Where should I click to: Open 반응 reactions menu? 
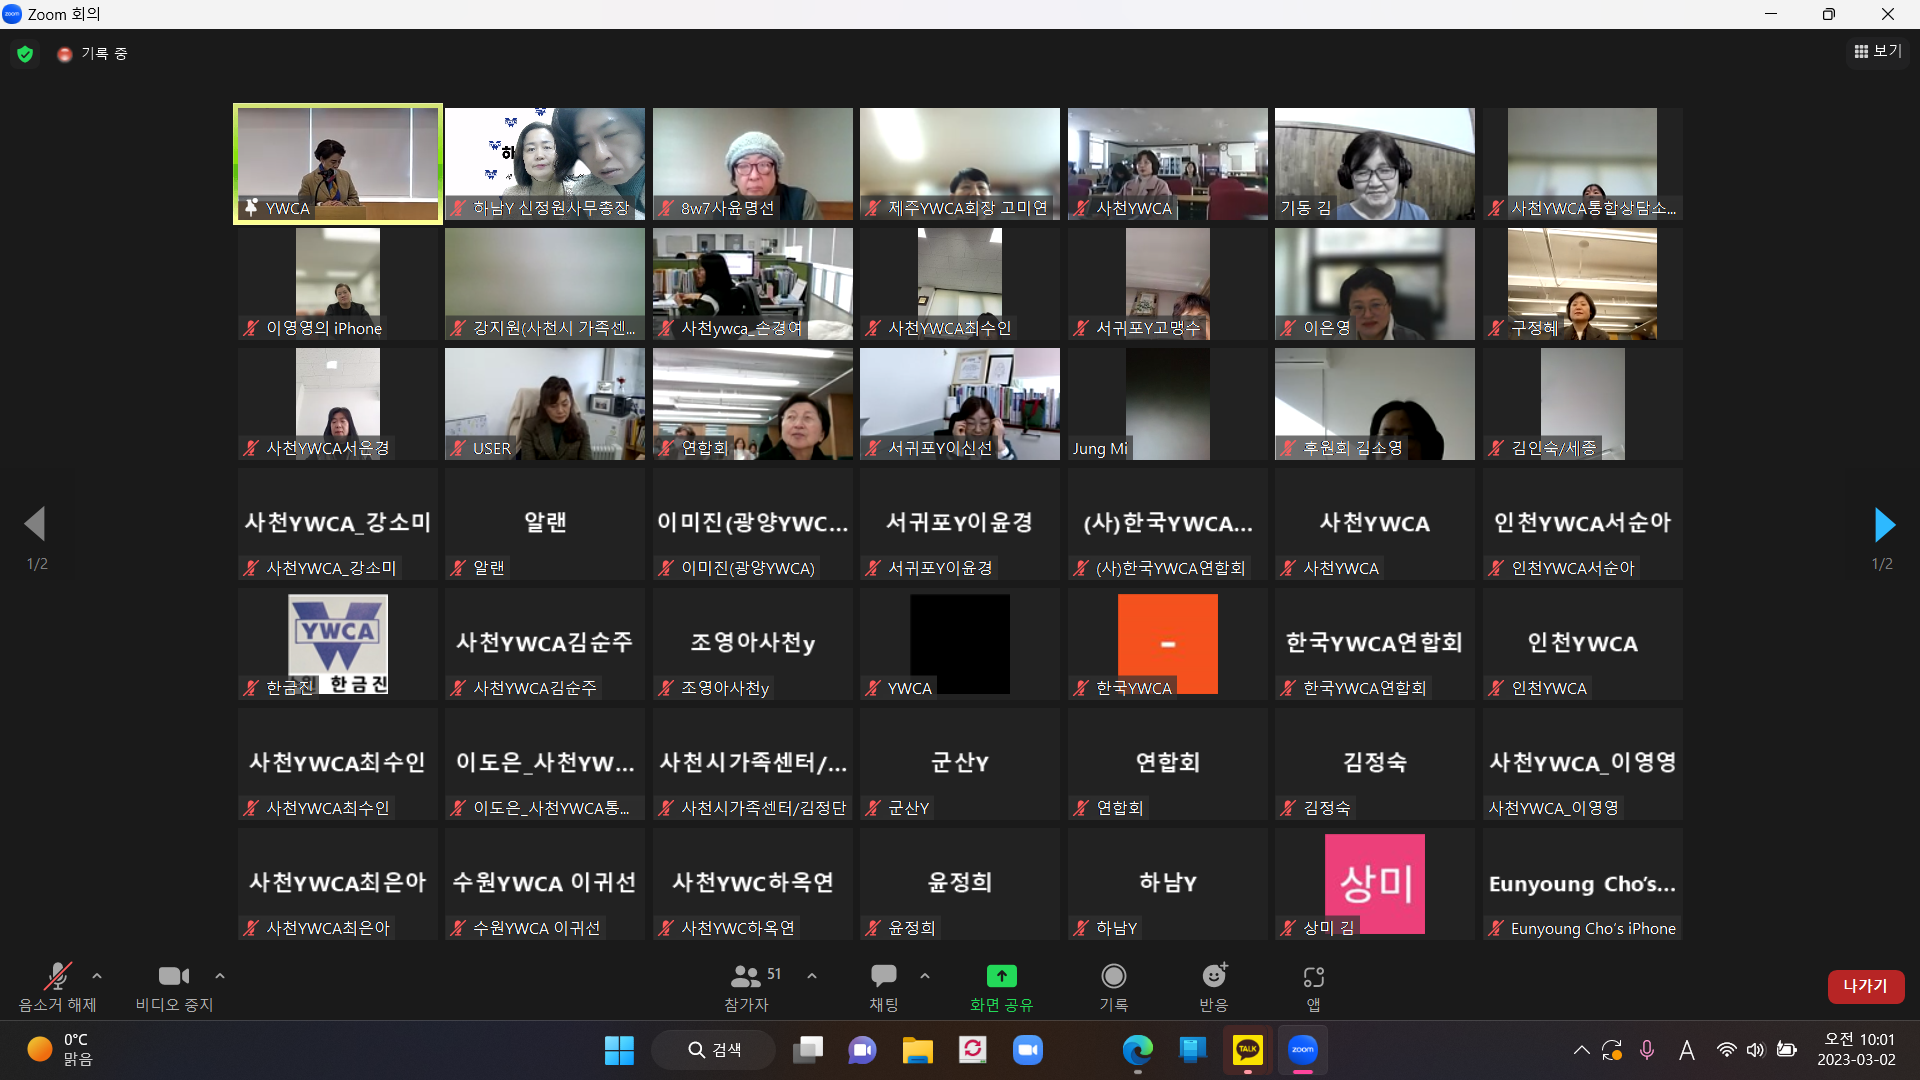point(1214,988)
